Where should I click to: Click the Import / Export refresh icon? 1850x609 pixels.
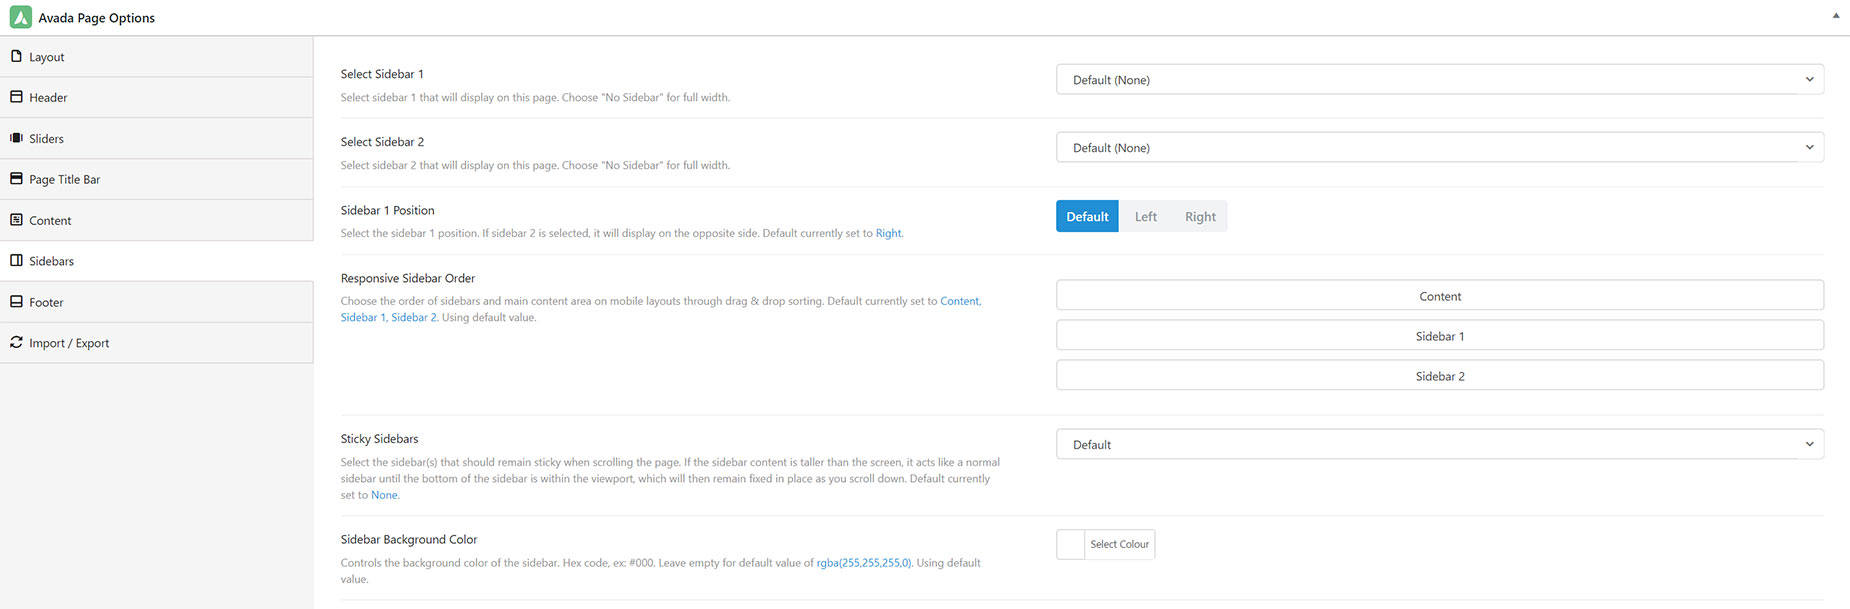(x=16, y=342)
